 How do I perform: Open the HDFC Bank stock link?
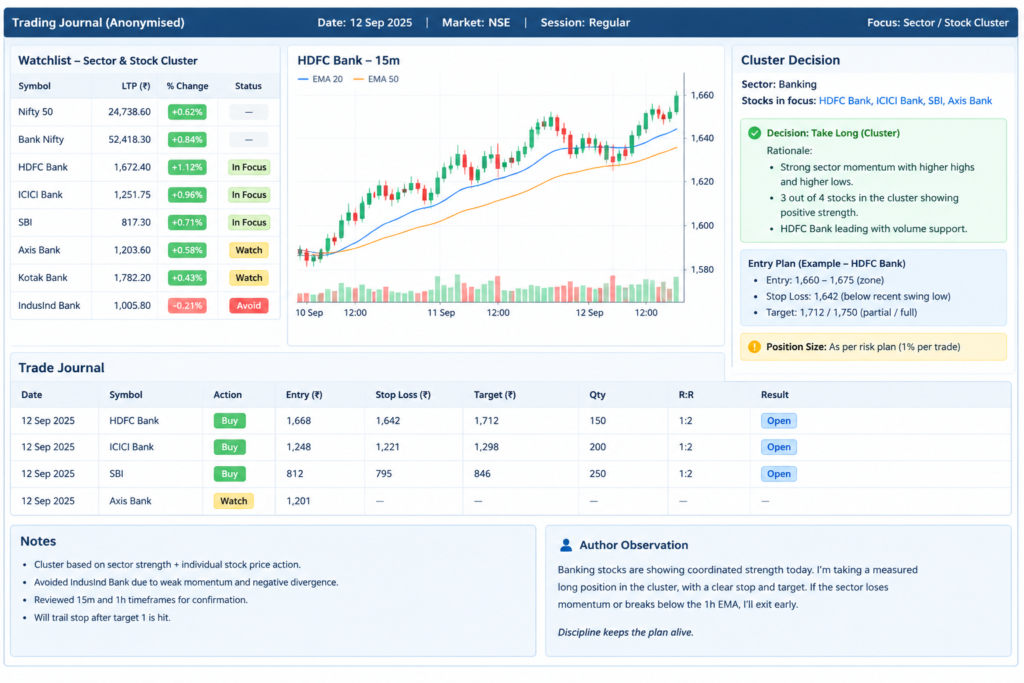844,101
